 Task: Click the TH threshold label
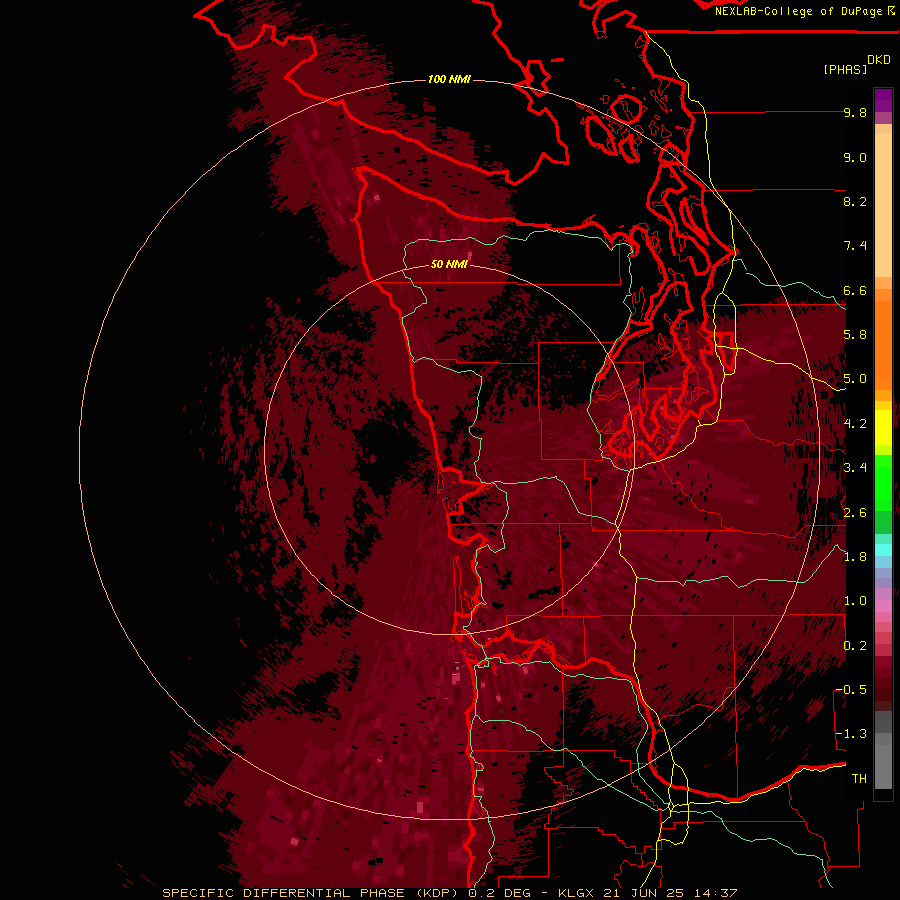coord(859,778)
